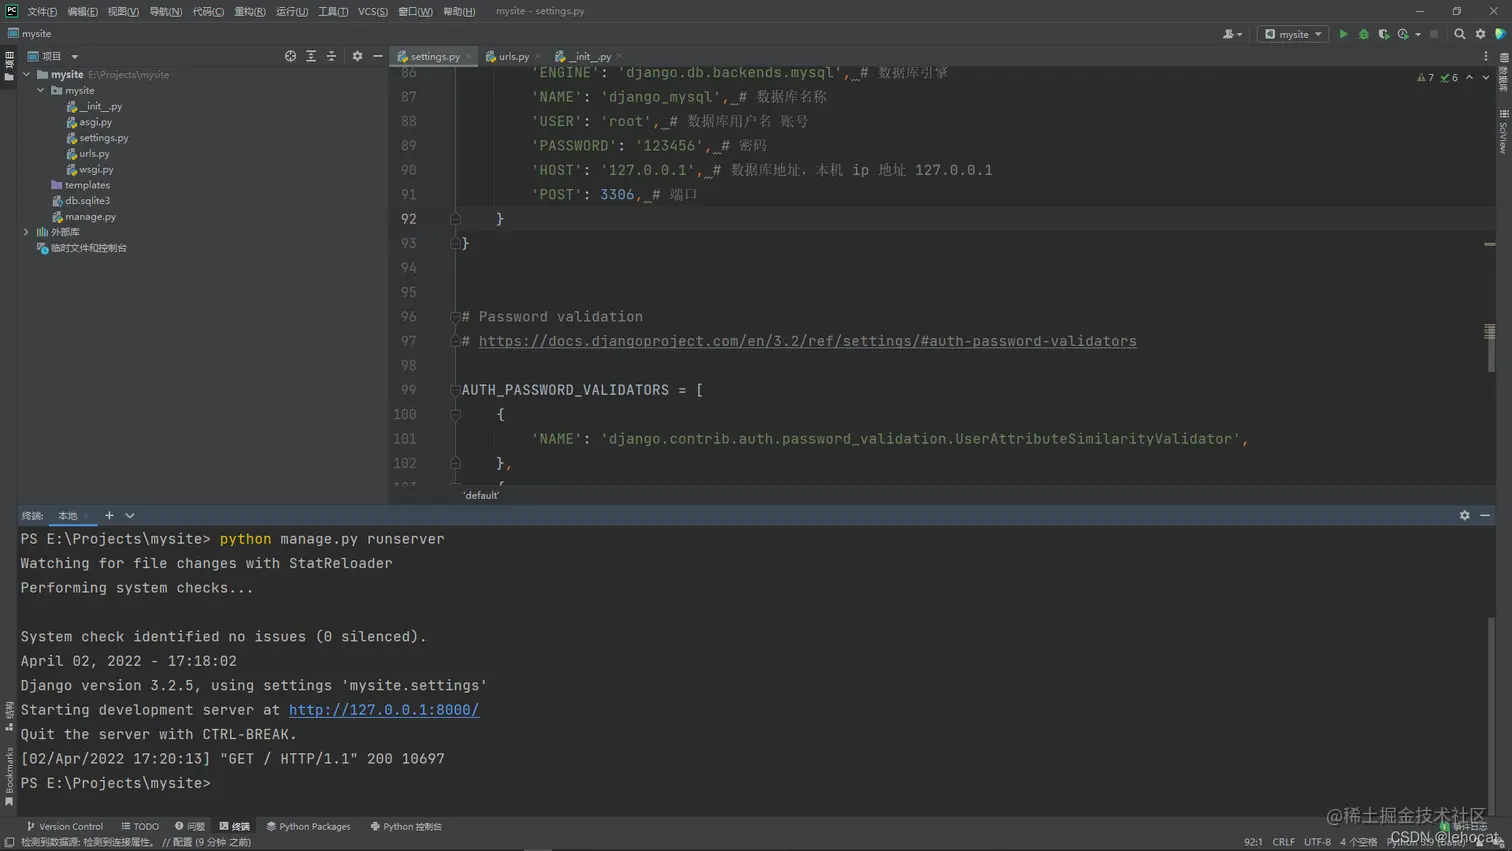This screenshot has height=851, width=1512.
Task: Close the 本地 terminal tab
Action: [x=86, y=516]
